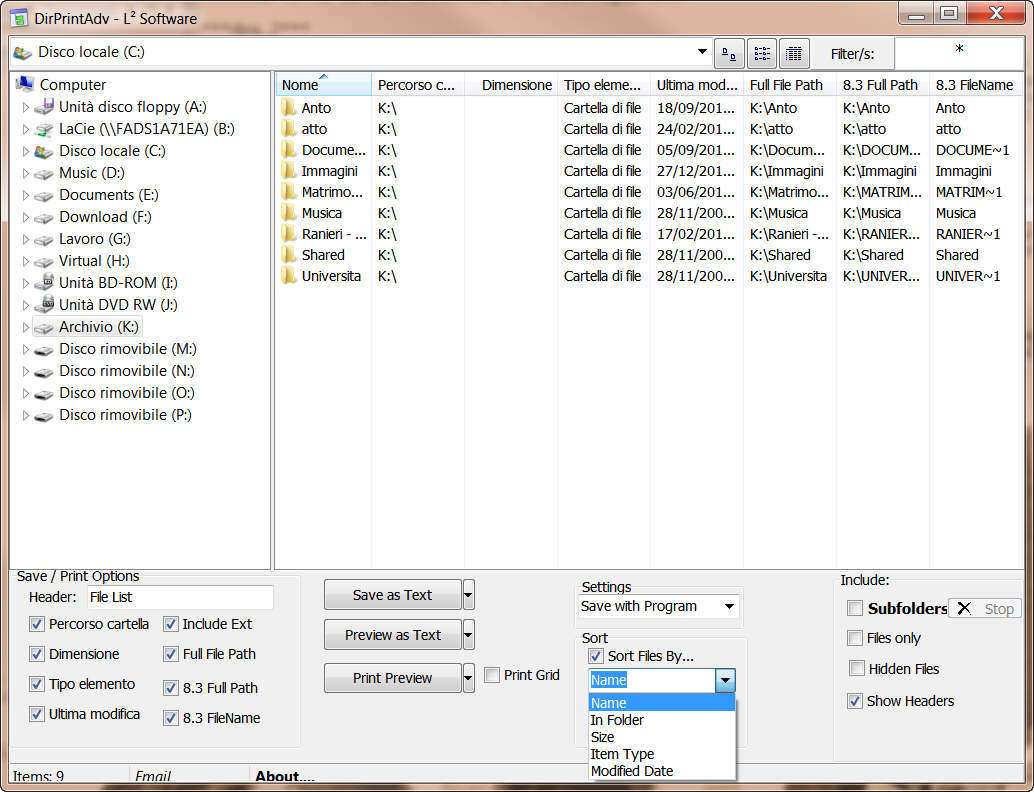Image resolution: width=1034 pixels, height=792 pixels.
Task: Click the Disco rimovibile (M:) drive icon
Action: (x=44, y=350)
